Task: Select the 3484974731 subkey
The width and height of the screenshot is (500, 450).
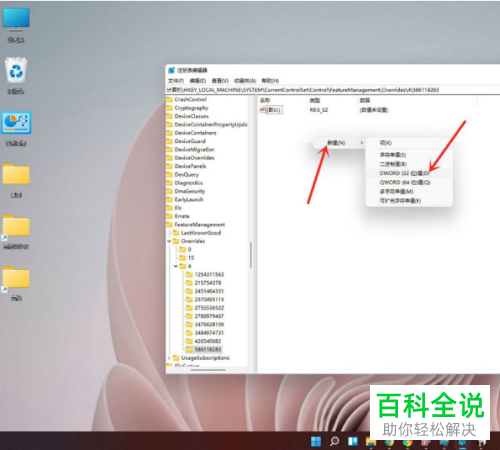Action: 209,333
